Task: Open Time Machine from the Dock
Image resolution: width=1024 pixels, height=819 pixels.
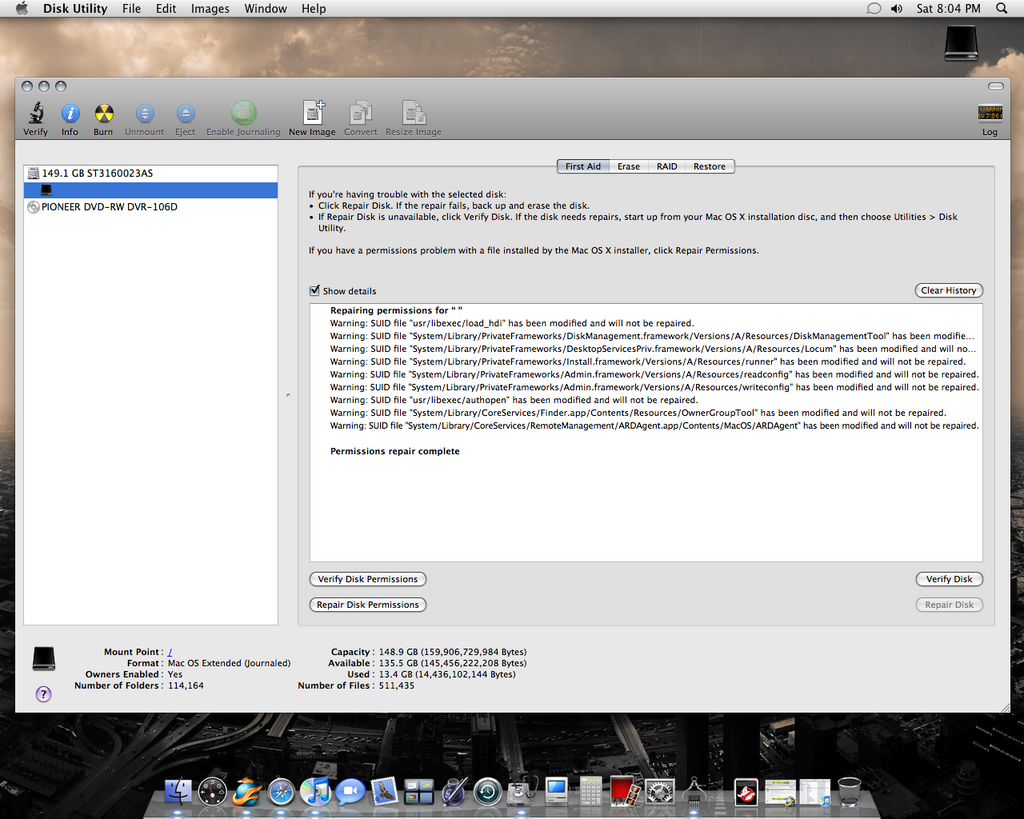Action: click(x=488, y=792)
